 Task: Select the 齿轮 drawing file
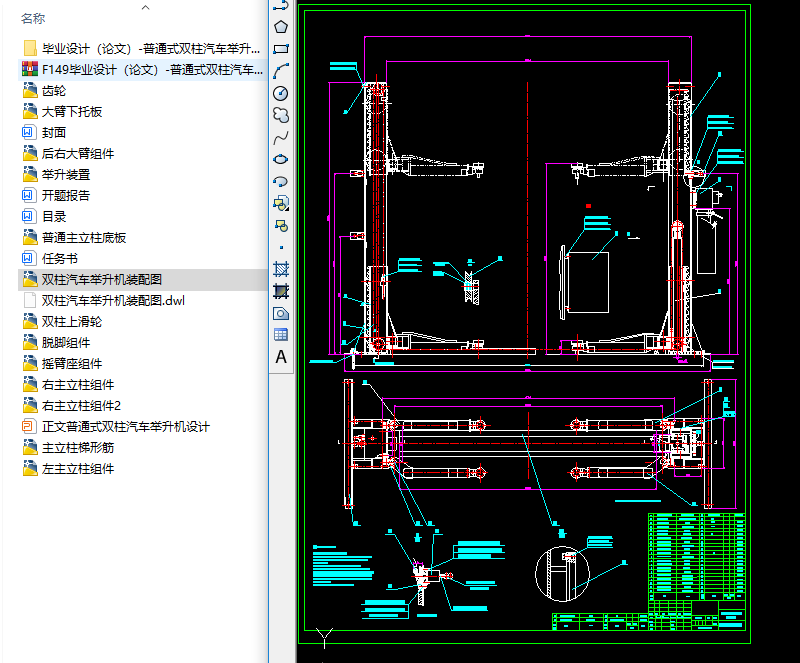tap(54, 91)
